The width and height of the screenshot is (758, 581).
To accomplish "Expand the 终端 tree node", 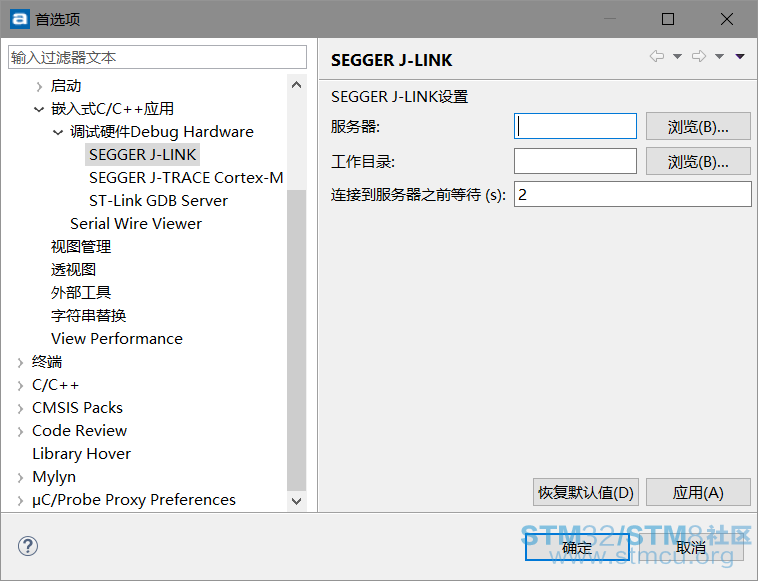I will pos(20,363).
